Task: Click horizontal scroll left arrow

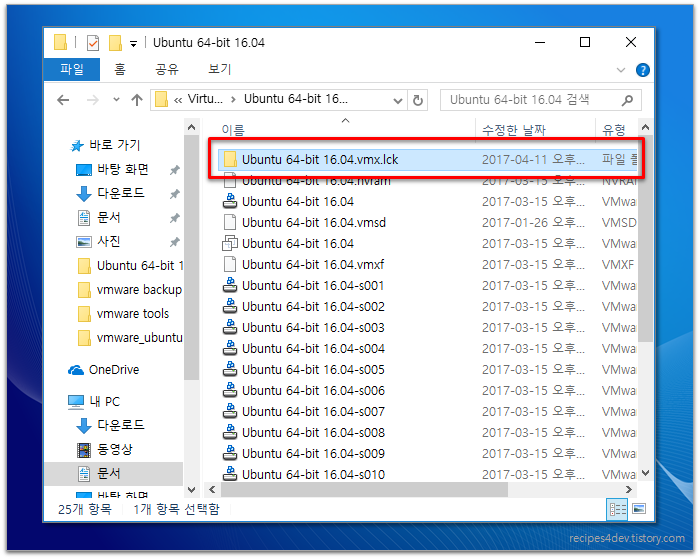Action: 212,490
